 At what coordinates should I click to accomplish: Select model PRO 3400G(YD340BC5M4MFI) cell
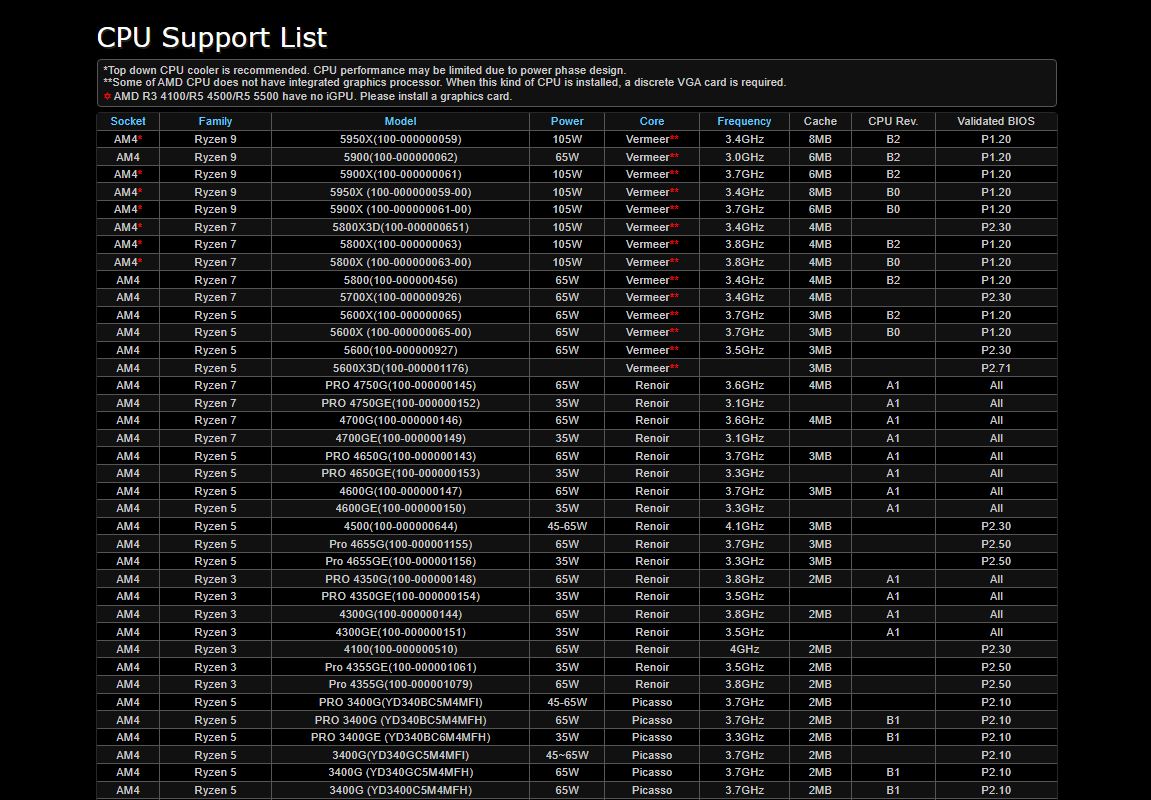400,702
